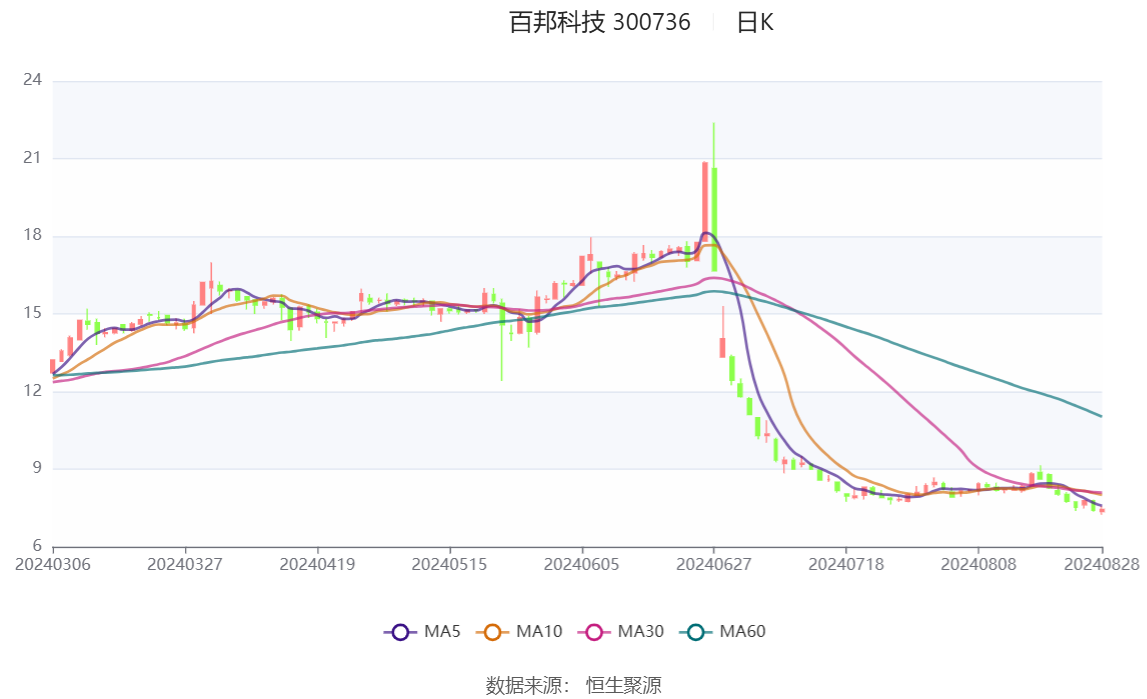Click the x-axis date 20240327
The width and height of the screenshot is (1147, 699).
coord(185,564)
